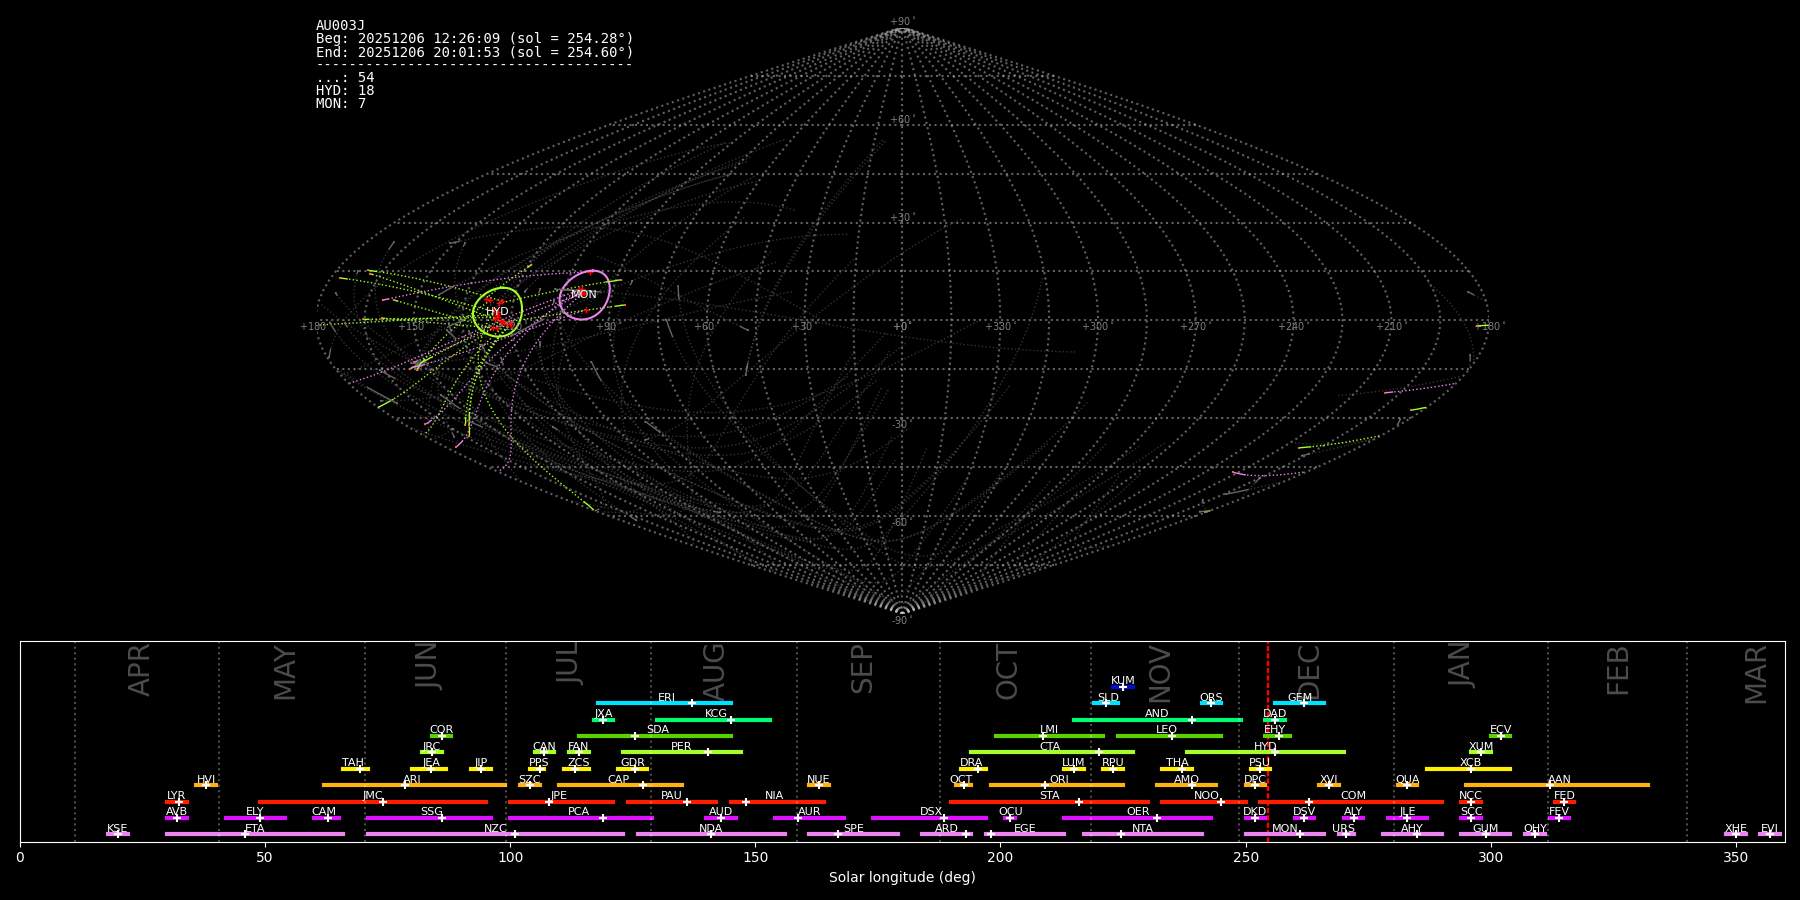Select the orange ORI shower bar
This screenshot has height=900, width=1800.
tap(1056, 785)
